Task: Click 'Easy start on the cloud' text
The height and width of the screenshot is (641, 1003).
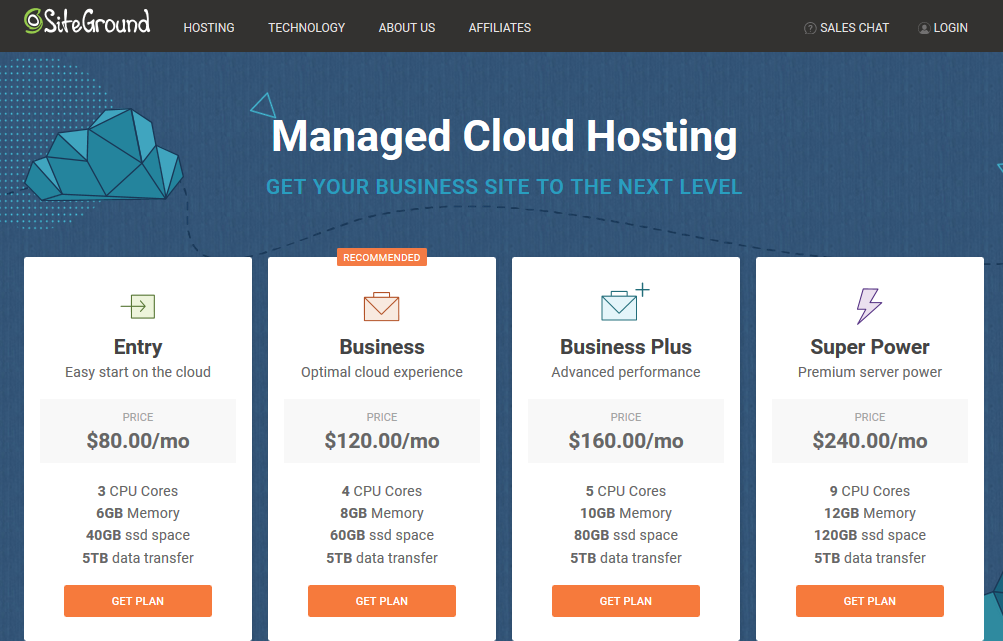Action: pyautogui.click(x=138, y=372)
